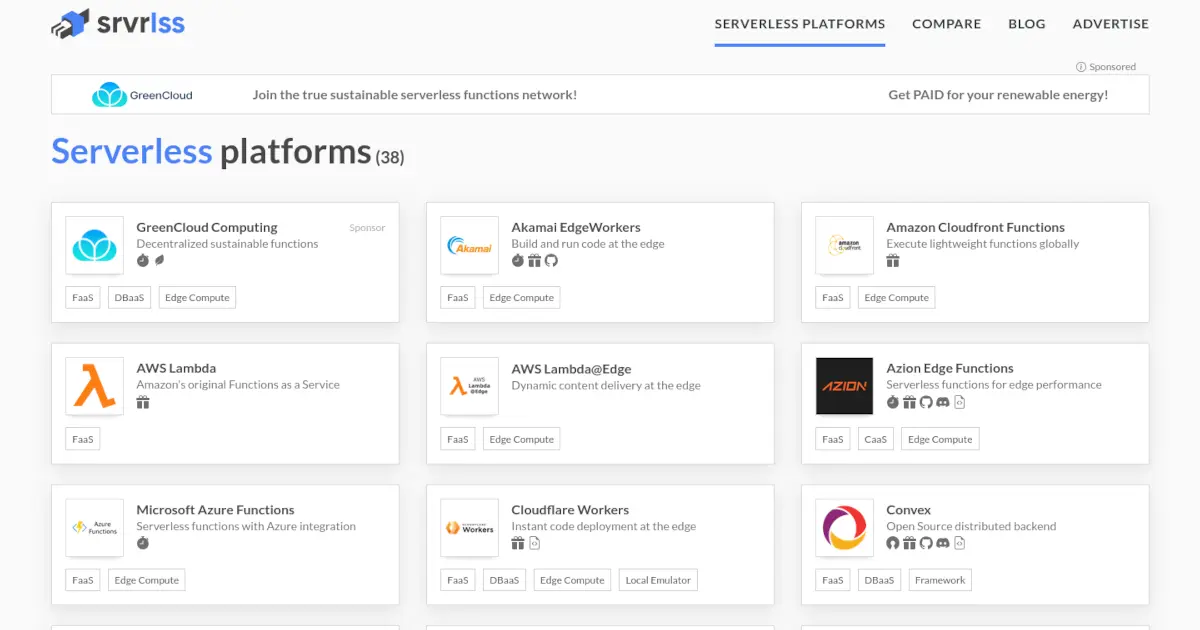Image resolution: width=1200 pixels, height=630 pixels.
Task: Click the GreenCloud banner logo
Action: pyautogui.click(x=142, y=95)
